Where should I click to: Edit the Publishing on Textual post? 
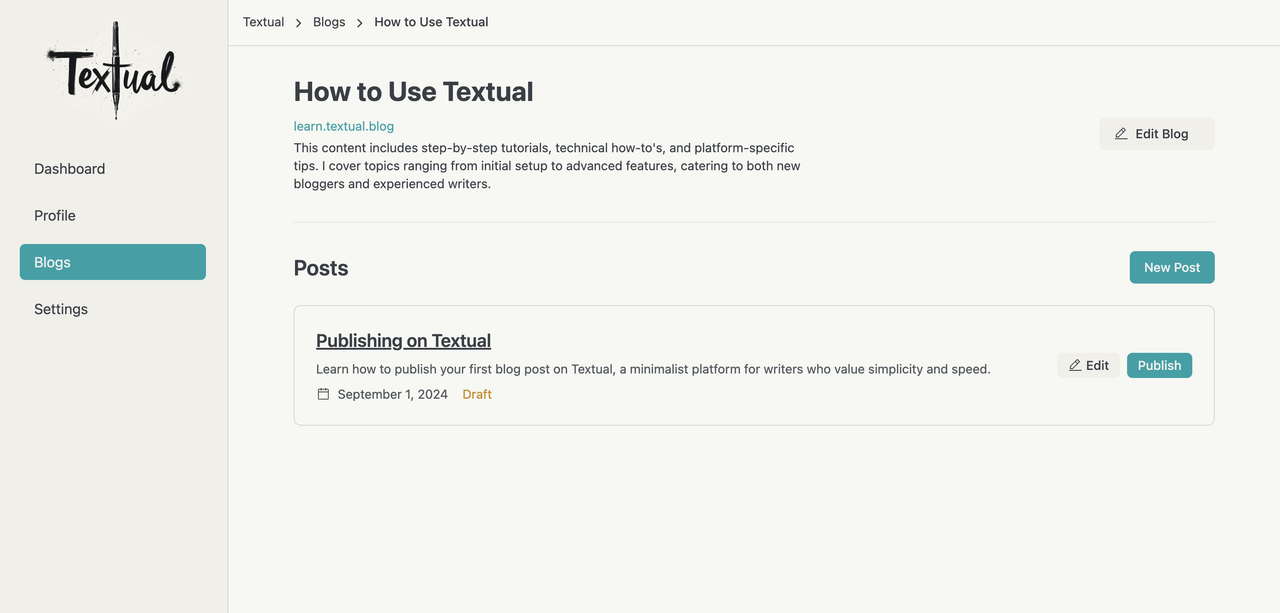(1088, 365)
